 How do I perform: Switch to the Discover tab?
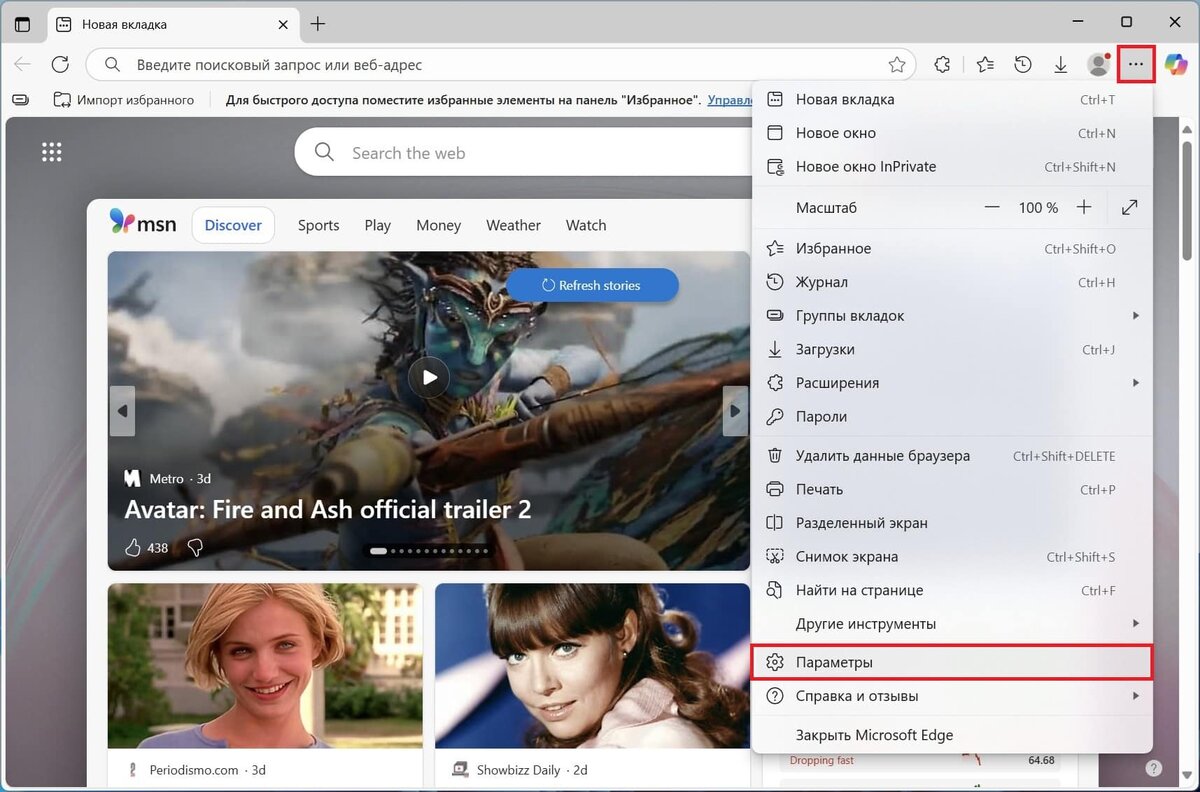tap(233, 225)
